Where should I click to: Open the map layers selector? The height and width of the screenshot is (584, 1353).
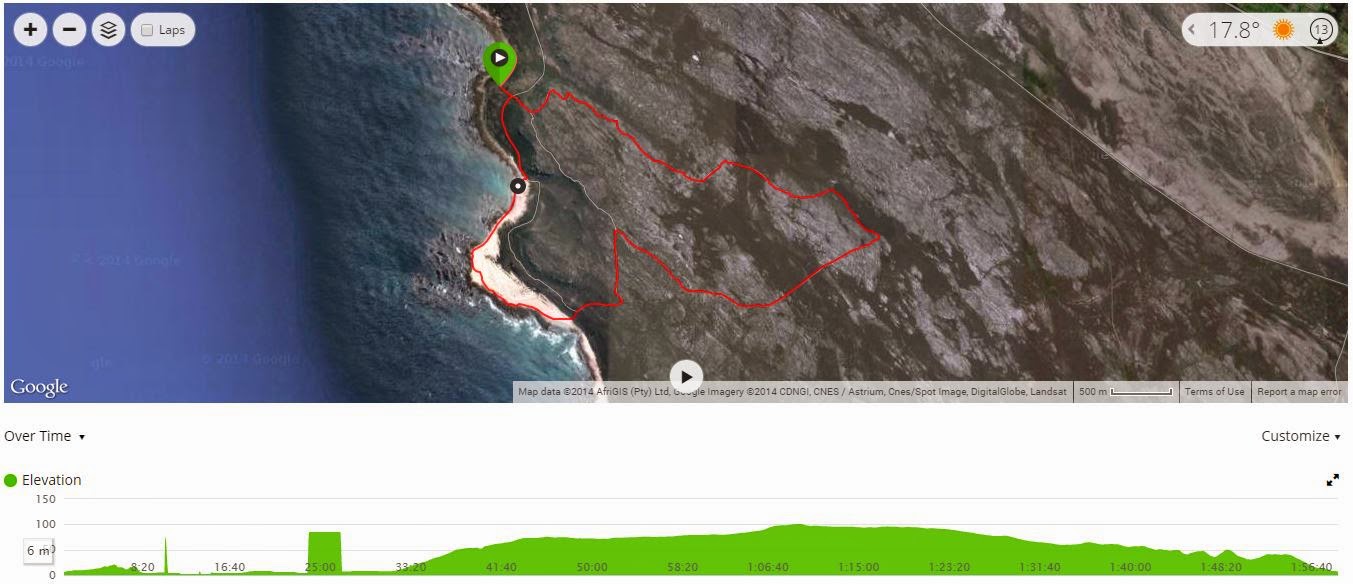pos(108,30)
